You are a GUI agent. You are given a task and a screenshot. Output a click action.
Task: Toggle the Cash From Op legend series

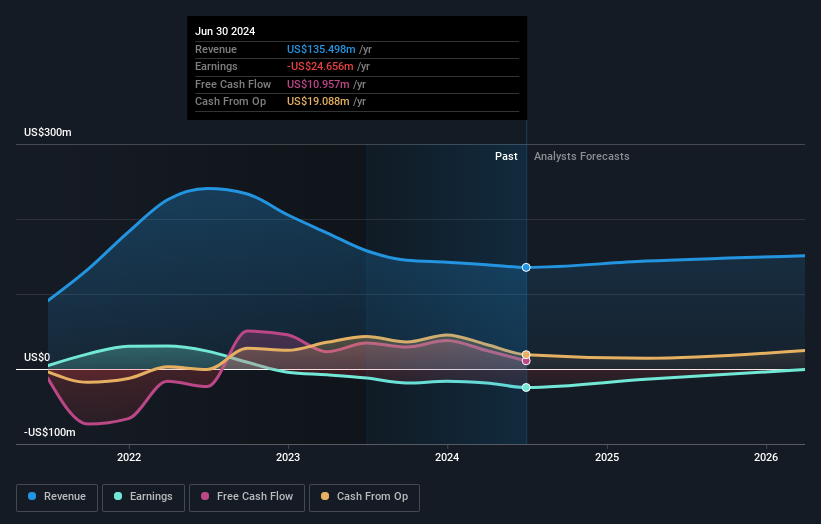click(364, 497)
